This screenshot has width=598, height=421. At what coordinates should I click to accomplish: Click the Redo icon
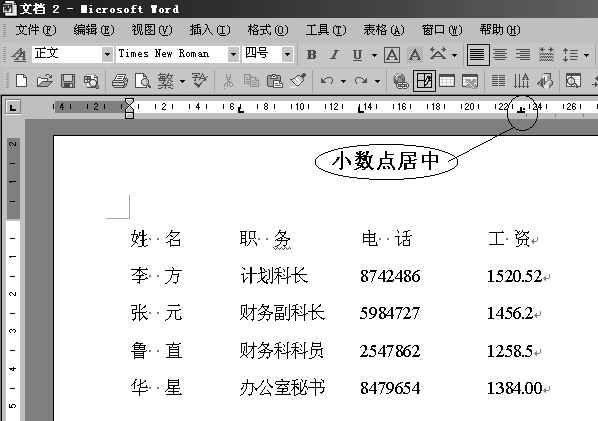coord(361,81)
